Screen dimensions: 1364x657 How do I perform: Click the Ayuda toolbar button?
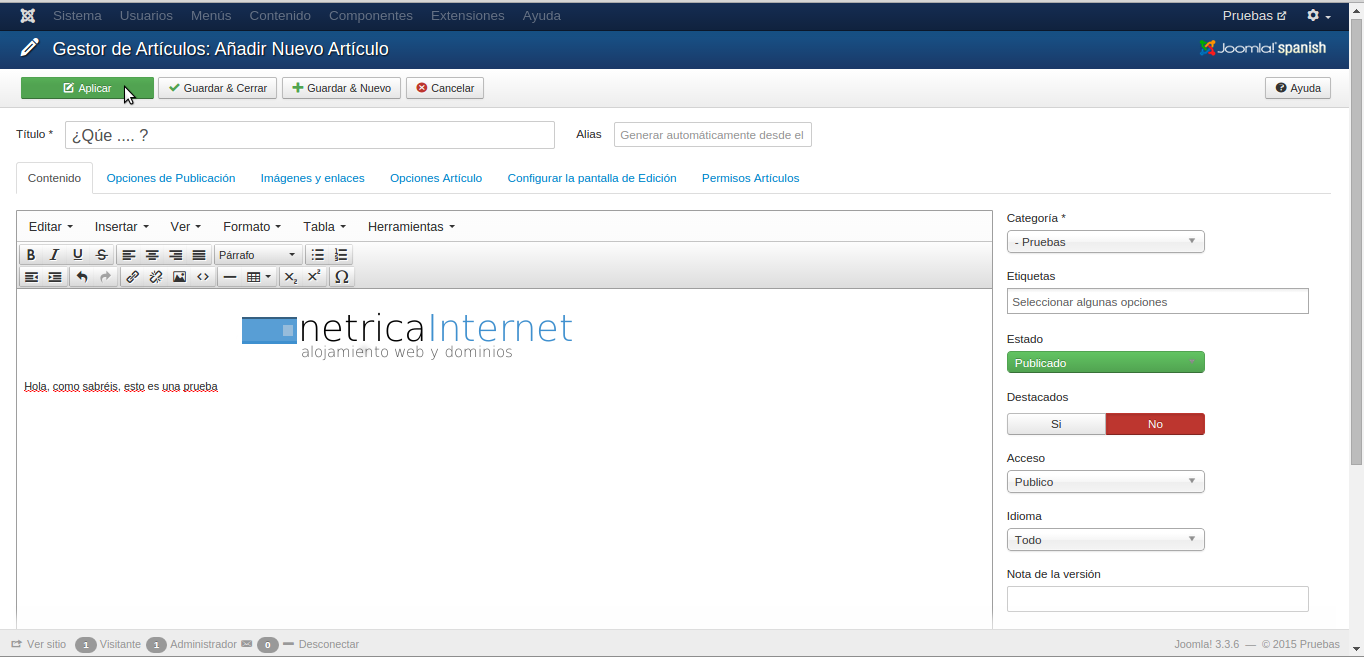(x=1298, y=88)
